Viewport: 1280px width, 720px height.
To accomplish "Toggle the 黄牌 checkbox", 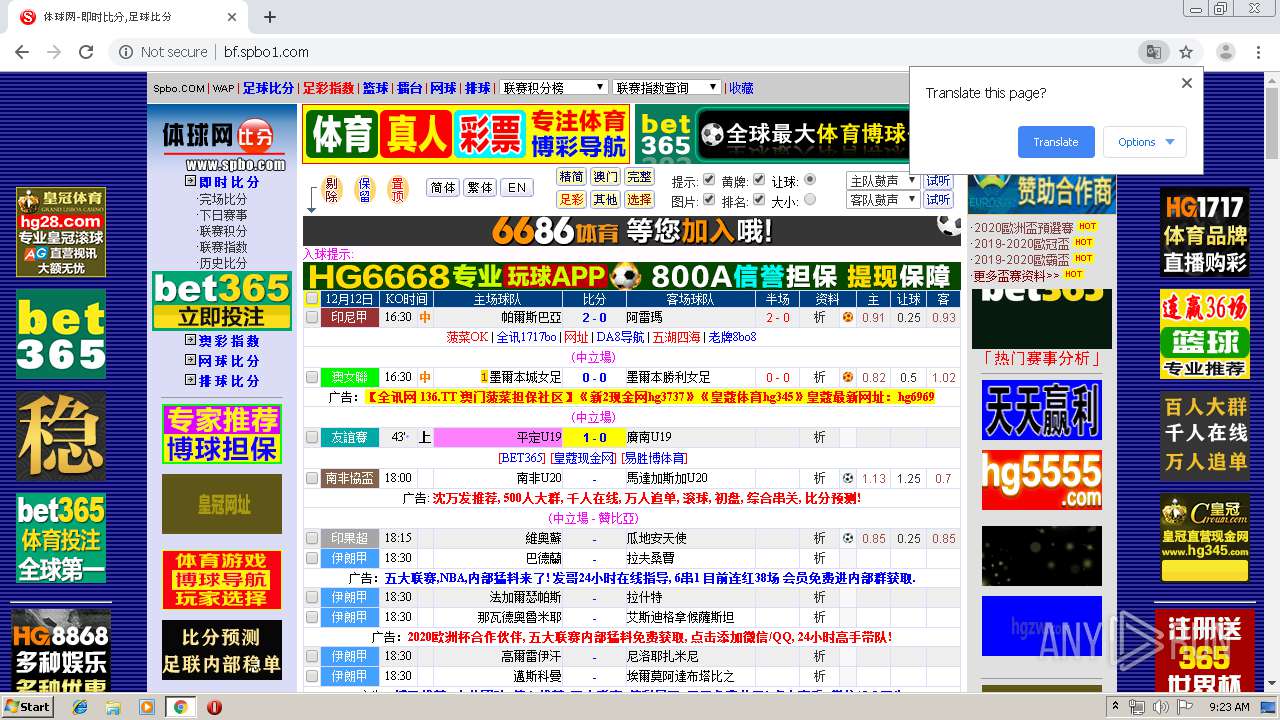I will tap(759, 180).
